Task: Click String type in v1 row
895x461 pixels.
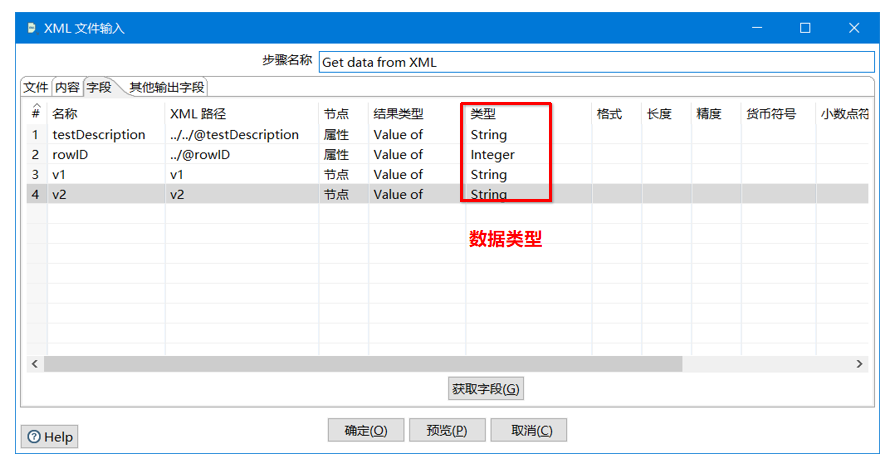Action: (529, 175)
